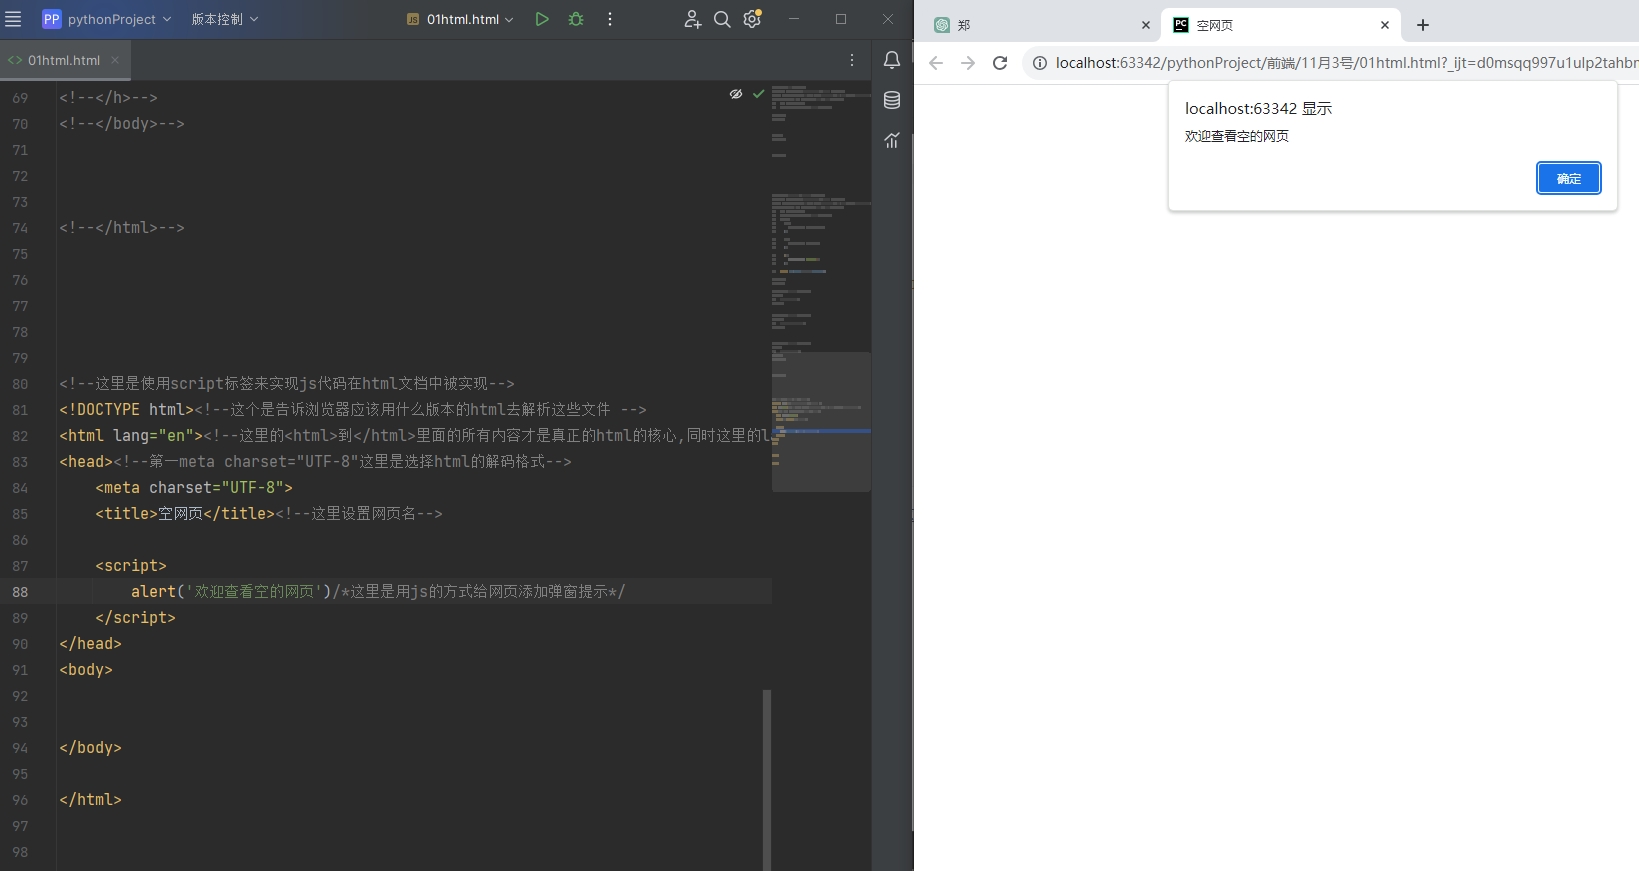Viewport: 1639px width, 871px height.
Task: Click the code minimap viewport
Action: pos(821,421)
